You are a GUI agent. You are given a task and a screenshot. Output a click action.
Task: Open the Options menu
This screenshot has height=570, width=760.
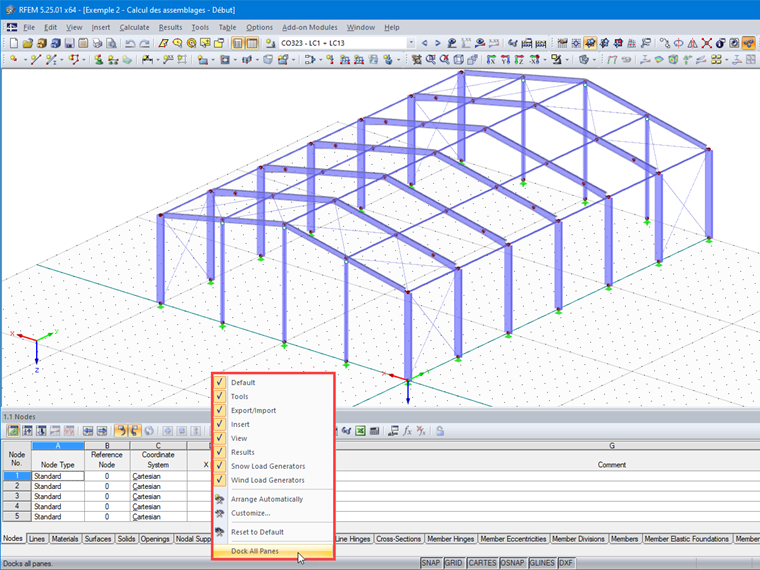pos(259,28)
